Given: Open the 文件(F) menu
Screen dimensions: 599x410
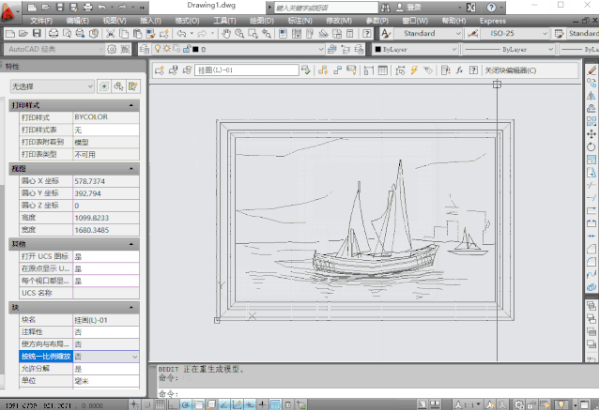Looking at the screenshot, I should pyautogui.click(x=41, y=21).
